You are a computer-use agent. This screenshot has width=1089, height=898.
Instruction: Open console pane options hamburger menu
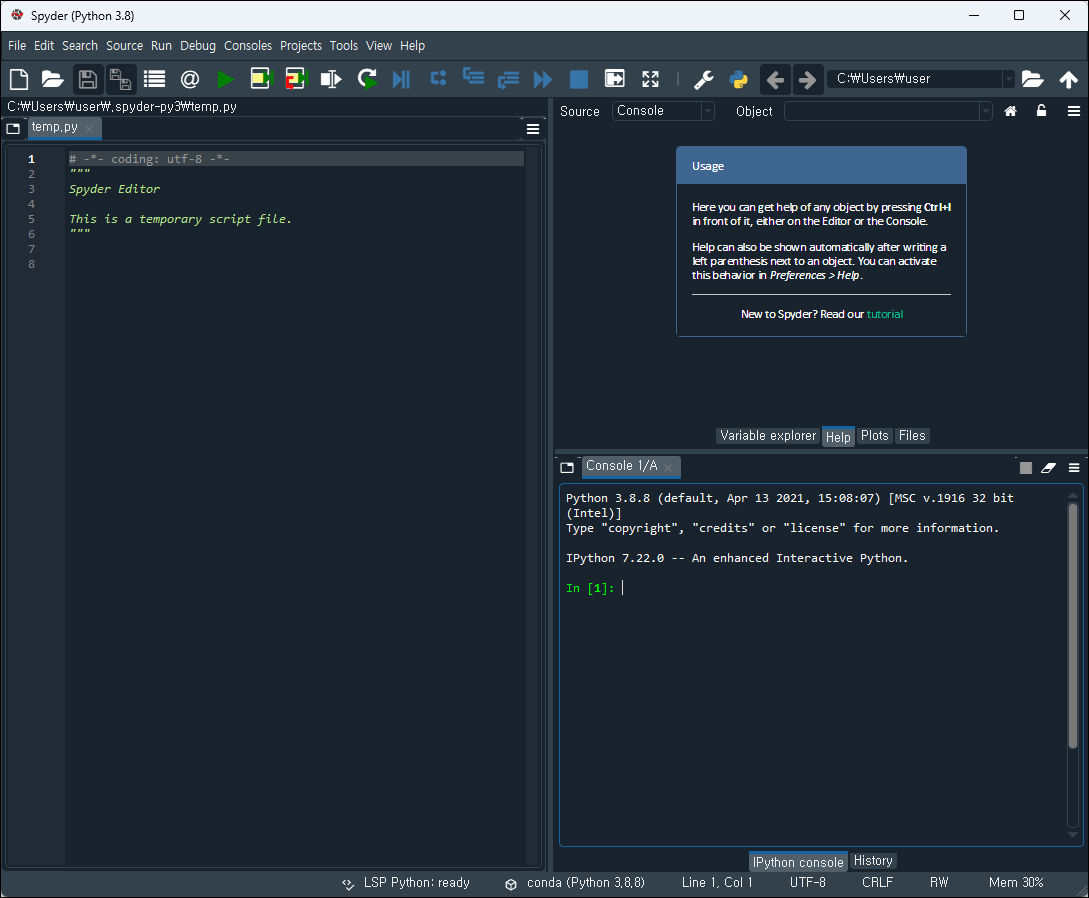(1074, 468)
